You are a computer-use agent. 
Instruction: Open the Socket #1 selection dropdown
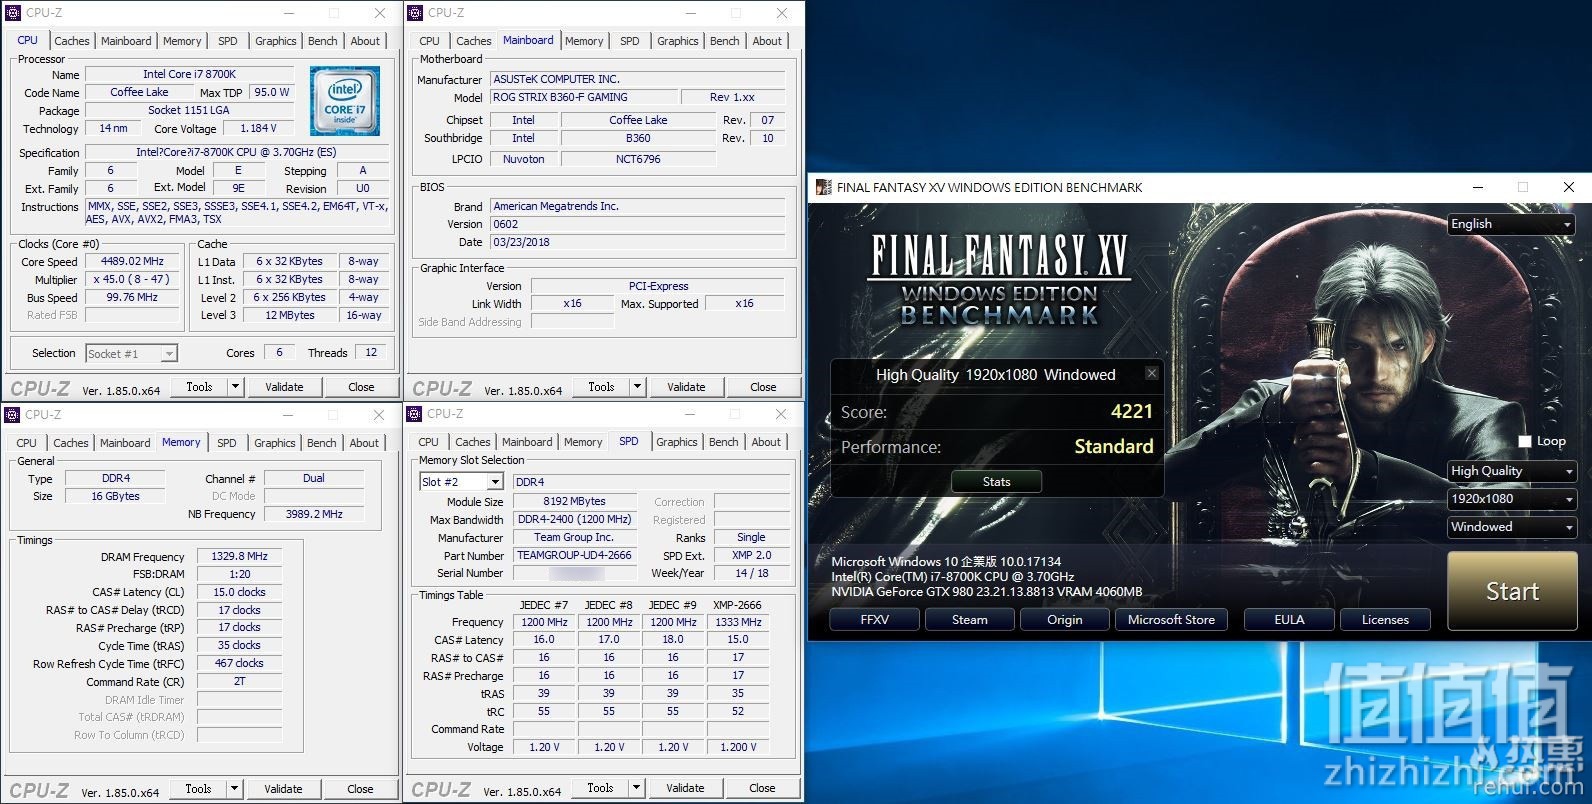[131, 353]
